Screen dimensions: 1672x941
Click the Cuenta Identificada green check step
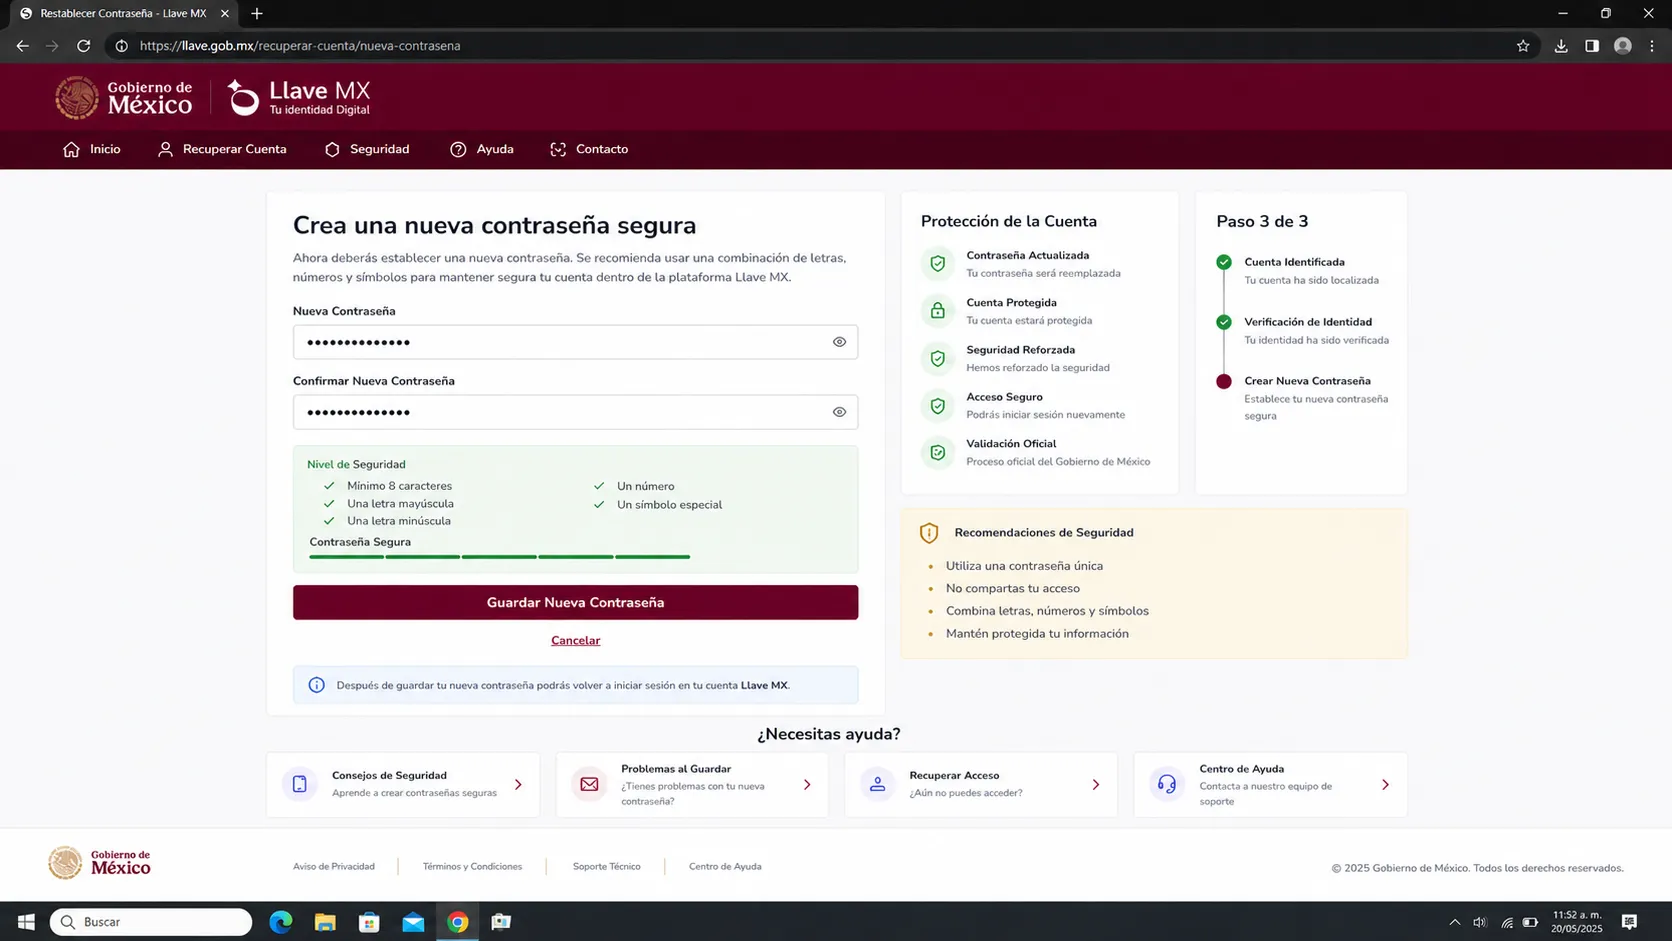pyautogui.click(x=1224, y=262)
